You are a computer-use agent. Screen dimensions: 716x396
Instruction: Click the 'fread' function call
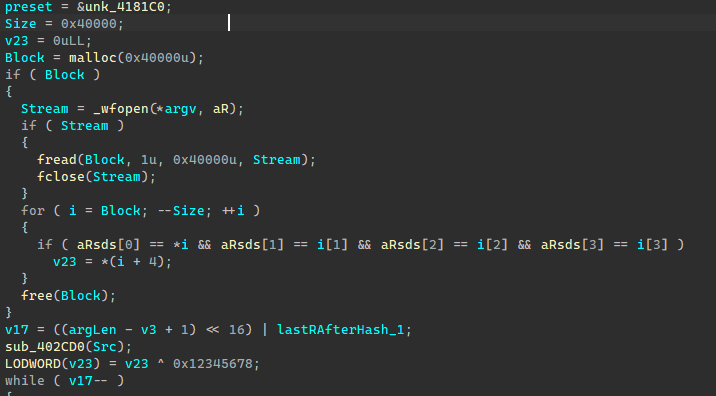click(57, 159)
